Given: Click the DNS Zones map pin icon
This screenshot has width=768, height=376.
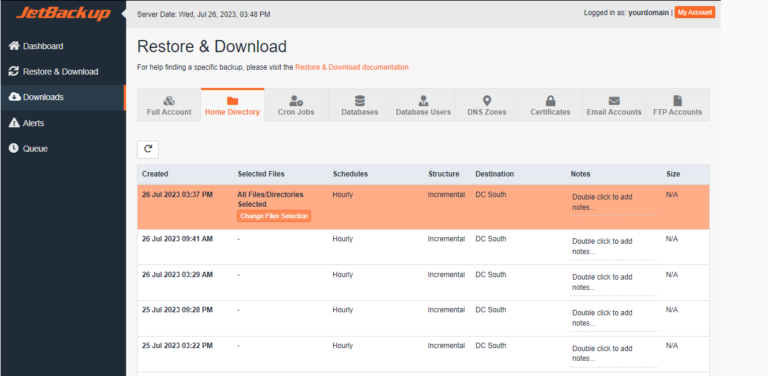Looking at the screenshot, I should click(x=487, y=101).
